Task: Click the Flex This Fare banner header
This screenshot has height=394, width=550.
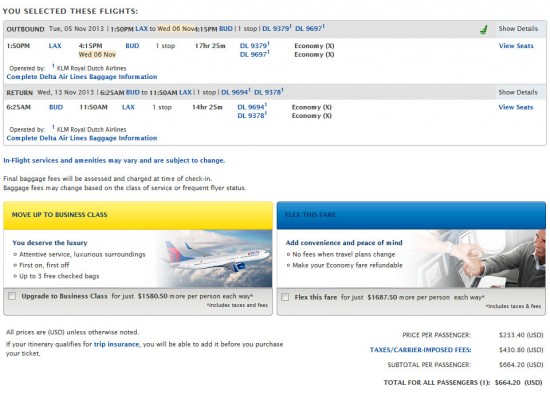Action: point(411,215)
